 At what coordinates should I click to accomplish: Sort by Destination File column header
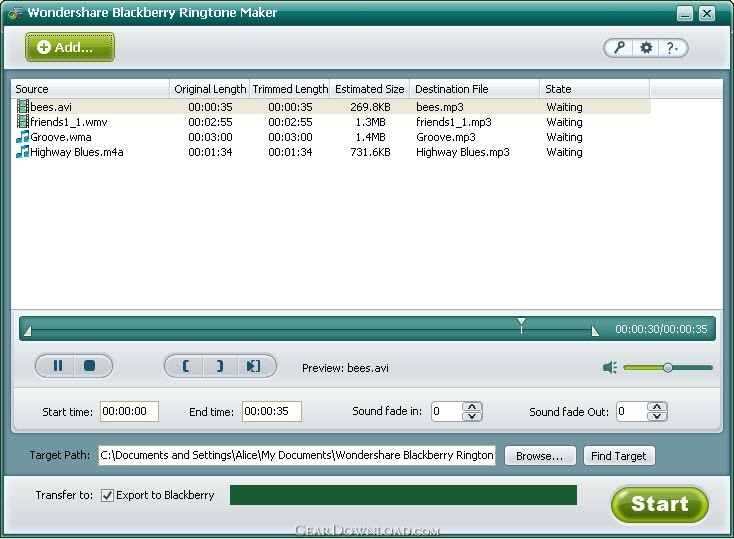click(475, 89)
